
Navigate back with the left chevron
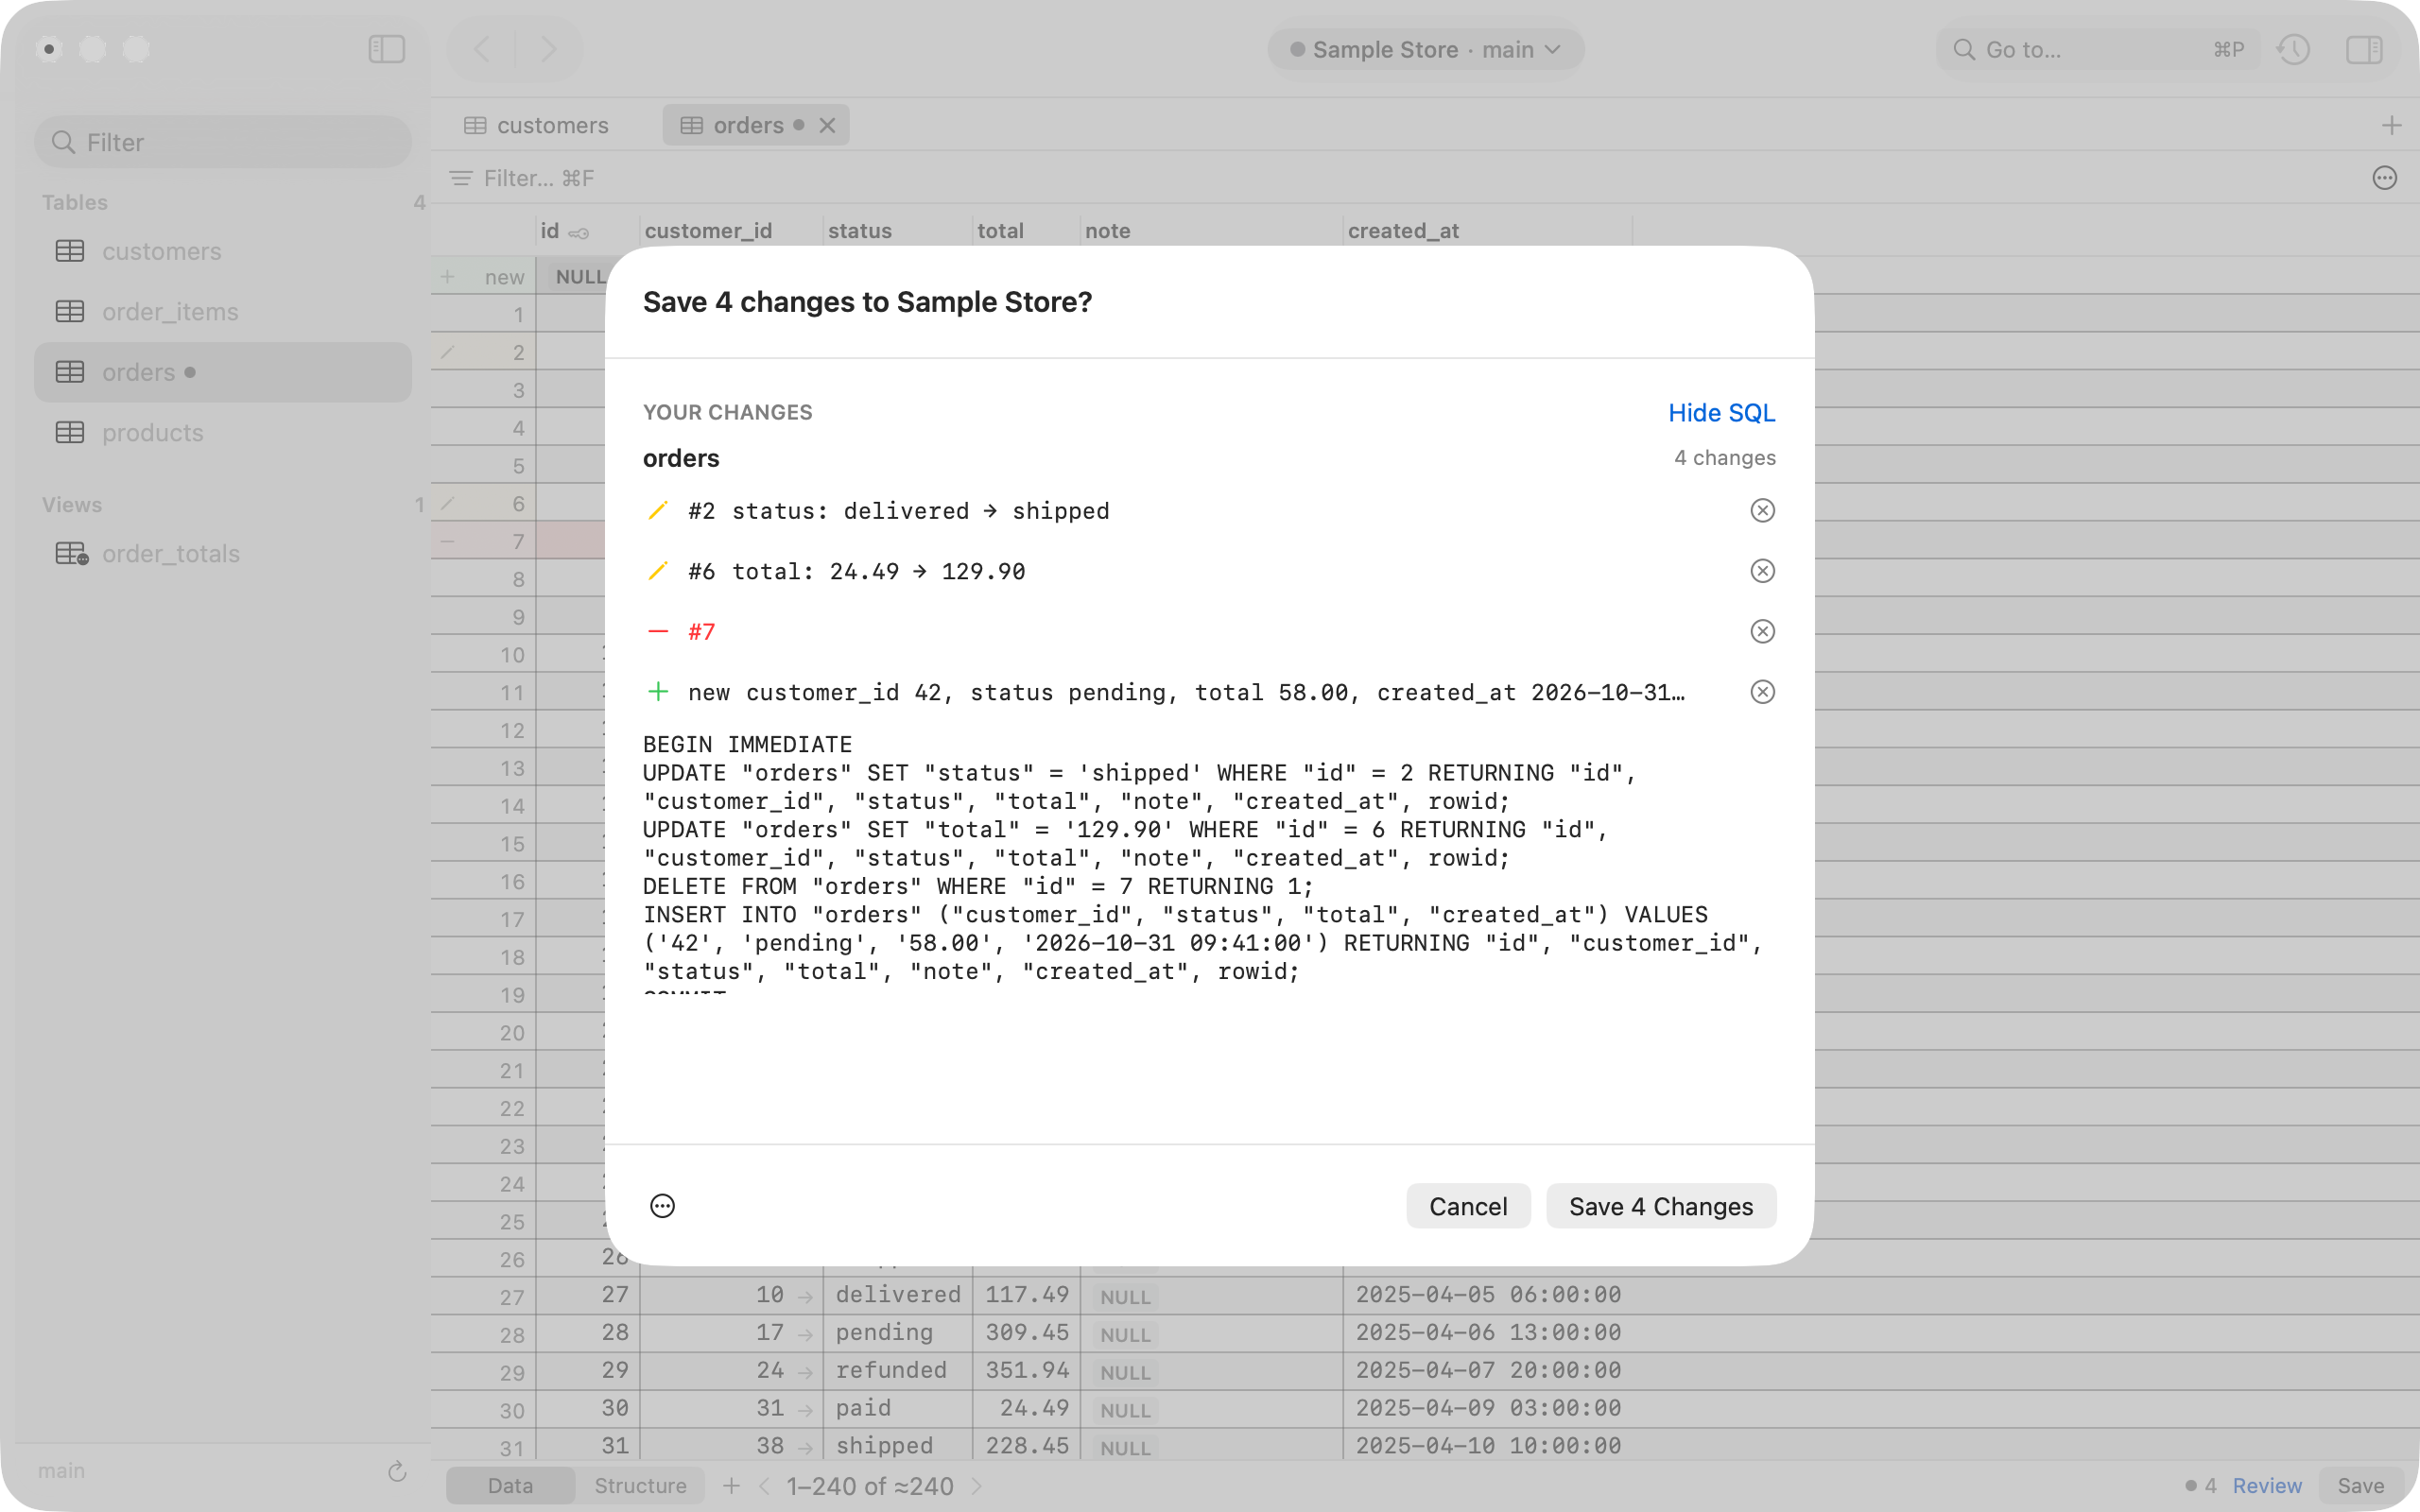coord(482,49)
